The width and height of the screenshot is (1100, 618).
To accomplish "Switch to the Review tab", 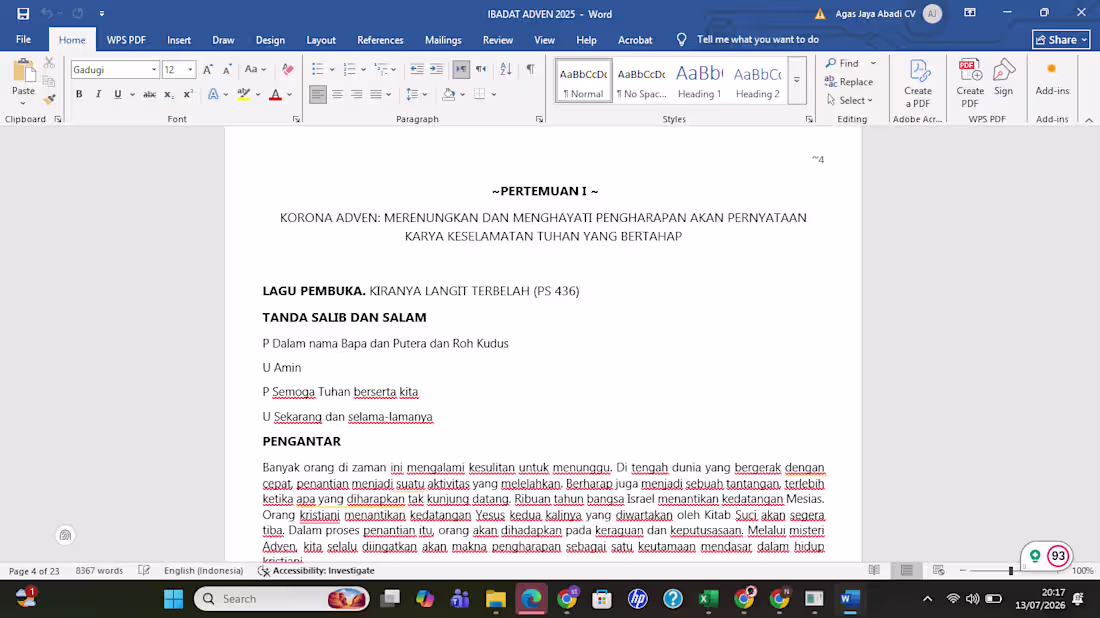I will pyautogui.click(x=497, y=40).
